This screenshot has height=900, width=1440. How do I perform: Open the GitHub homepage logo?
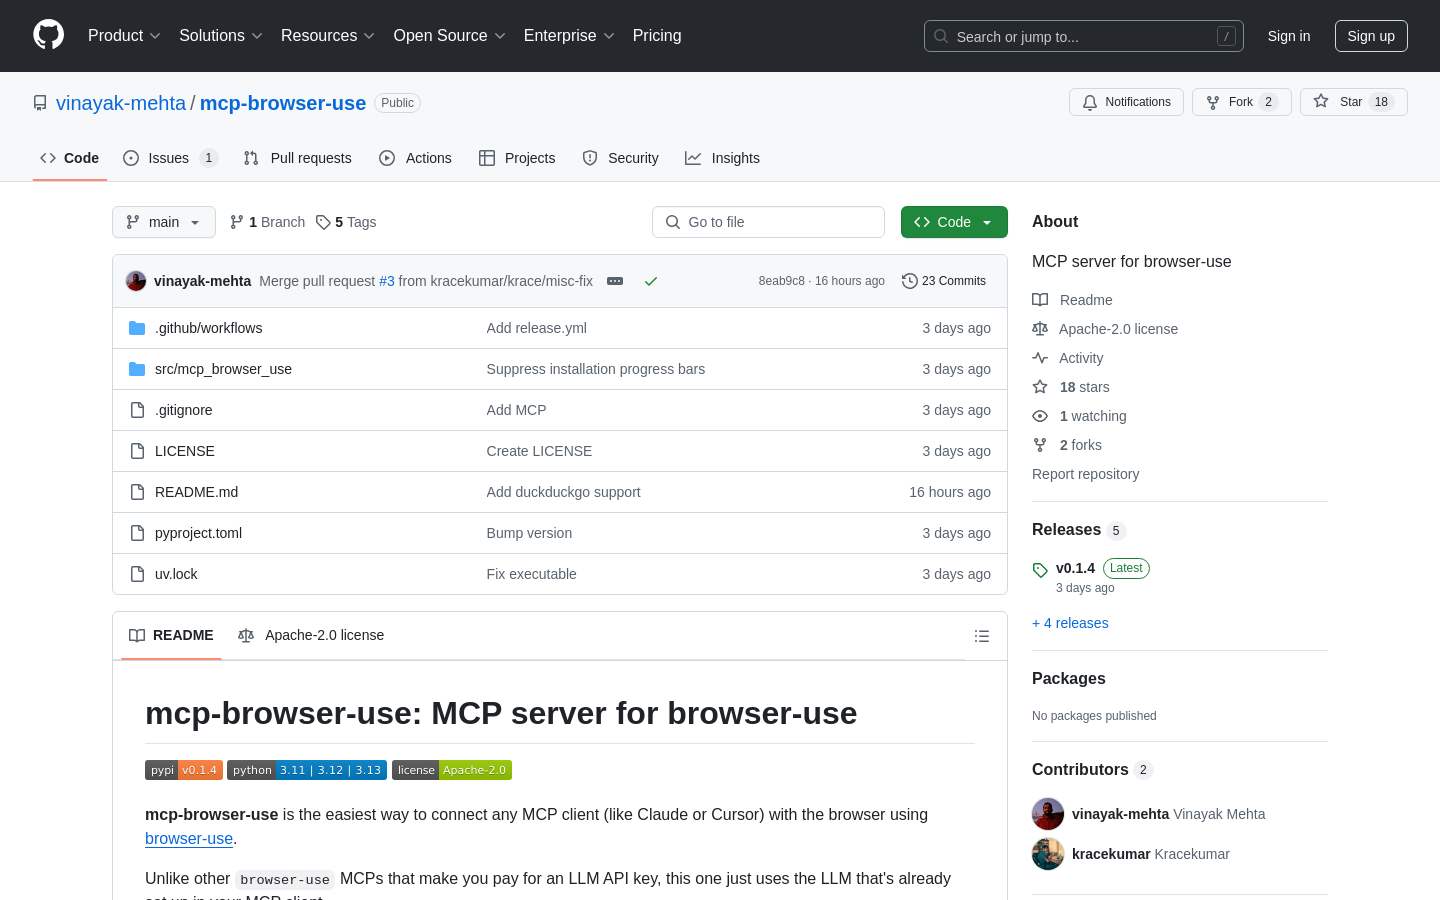pos(48,35)
